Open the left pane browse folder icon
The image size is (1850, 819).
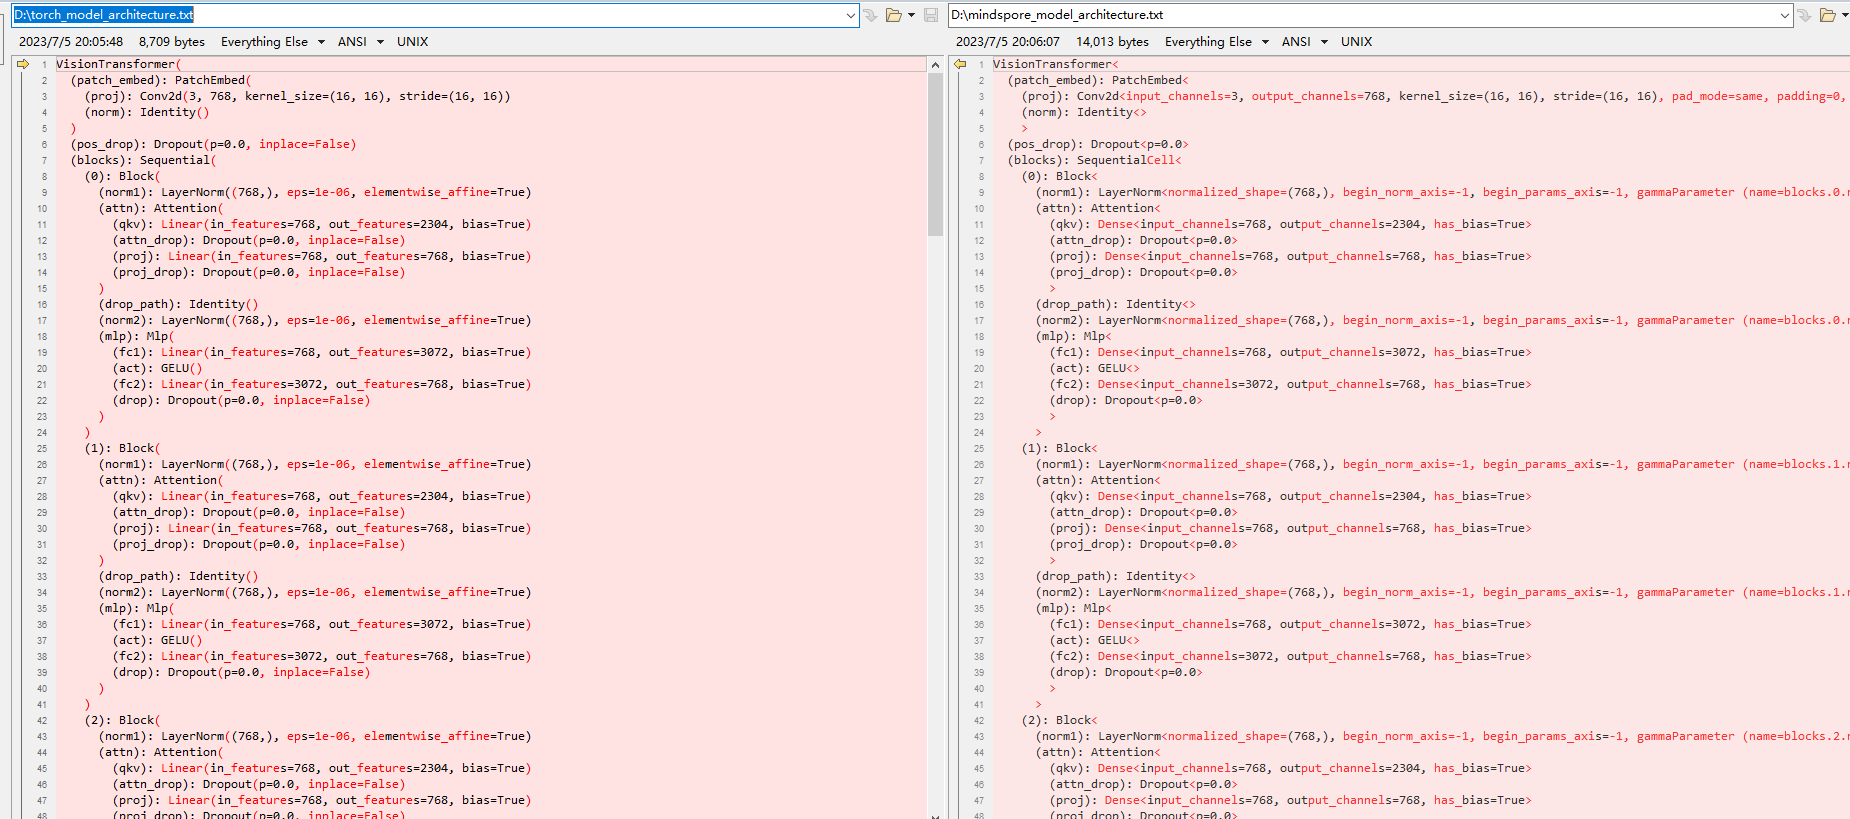[x=894, y=15]
